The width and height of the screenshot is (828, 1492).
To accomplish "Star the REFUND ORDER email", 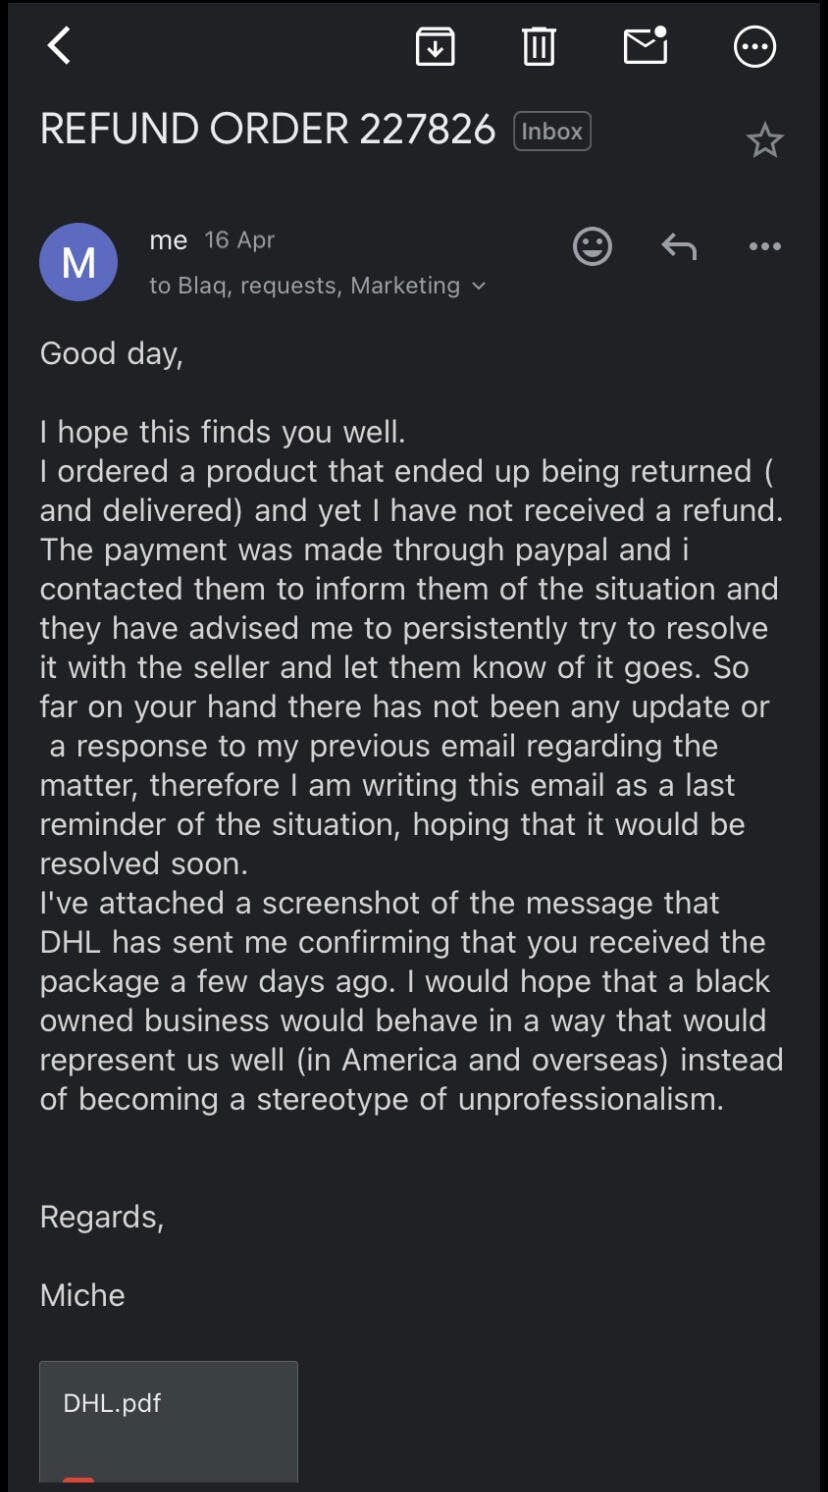I will (x=765, y=141).
